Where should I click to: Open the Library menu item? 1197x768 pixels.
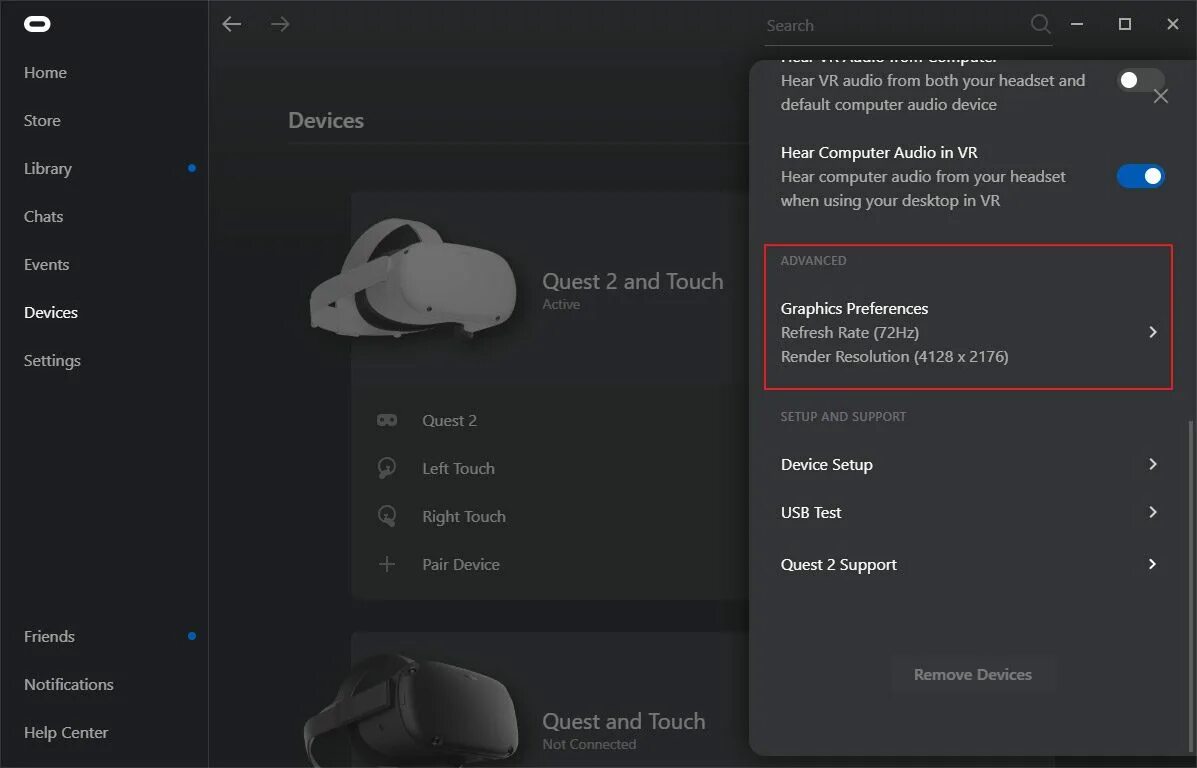[x=47, y=169]
